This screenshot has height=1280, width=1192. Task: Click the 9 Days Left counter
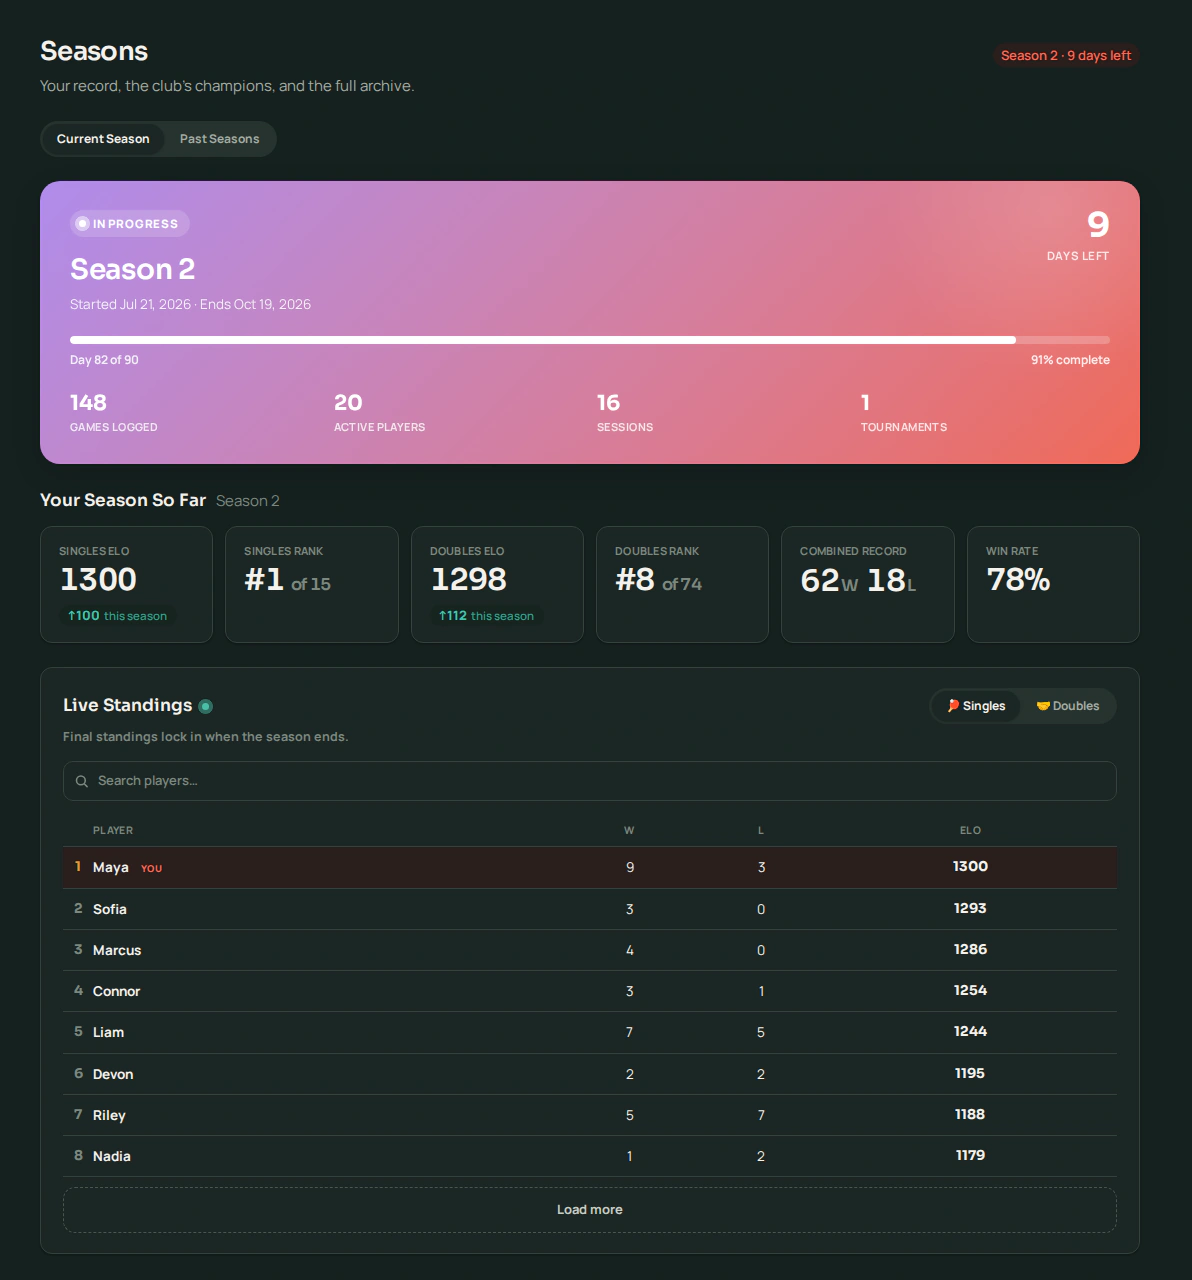pos(1078,235)
